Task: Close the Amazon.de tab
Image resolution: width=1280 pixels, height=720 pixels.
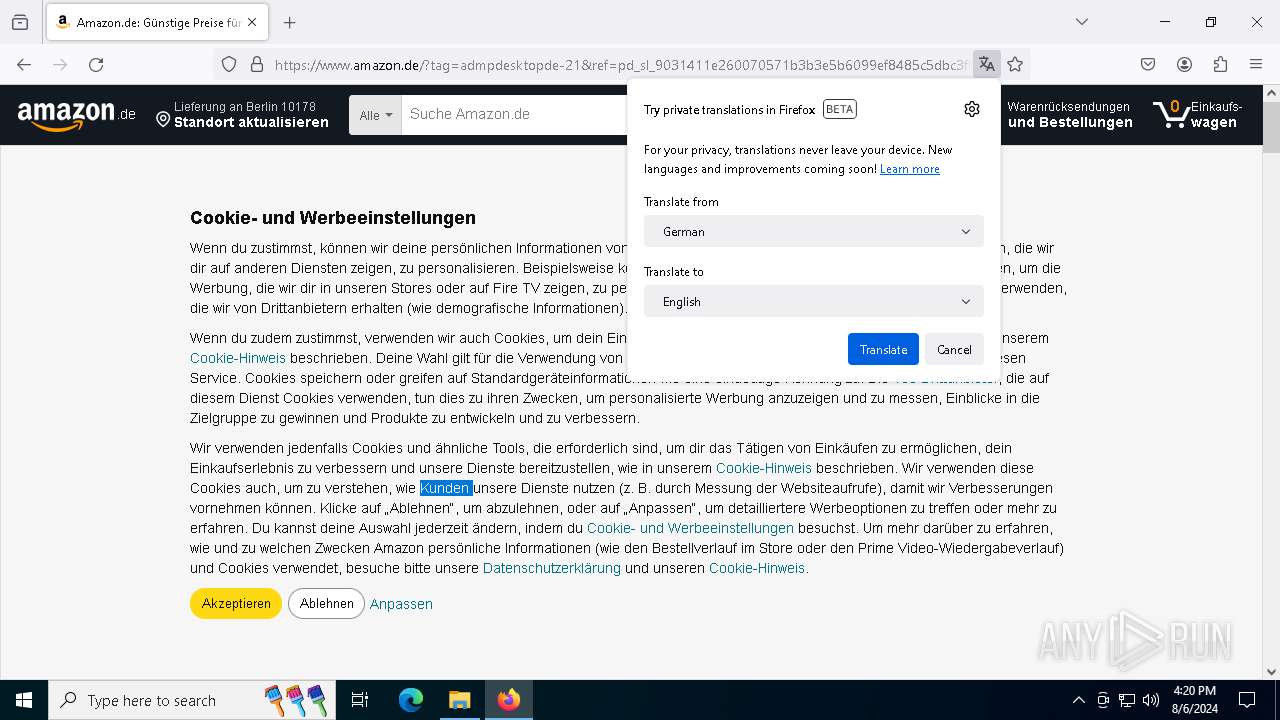Action: pyautogui.click(x=251, y=22)
